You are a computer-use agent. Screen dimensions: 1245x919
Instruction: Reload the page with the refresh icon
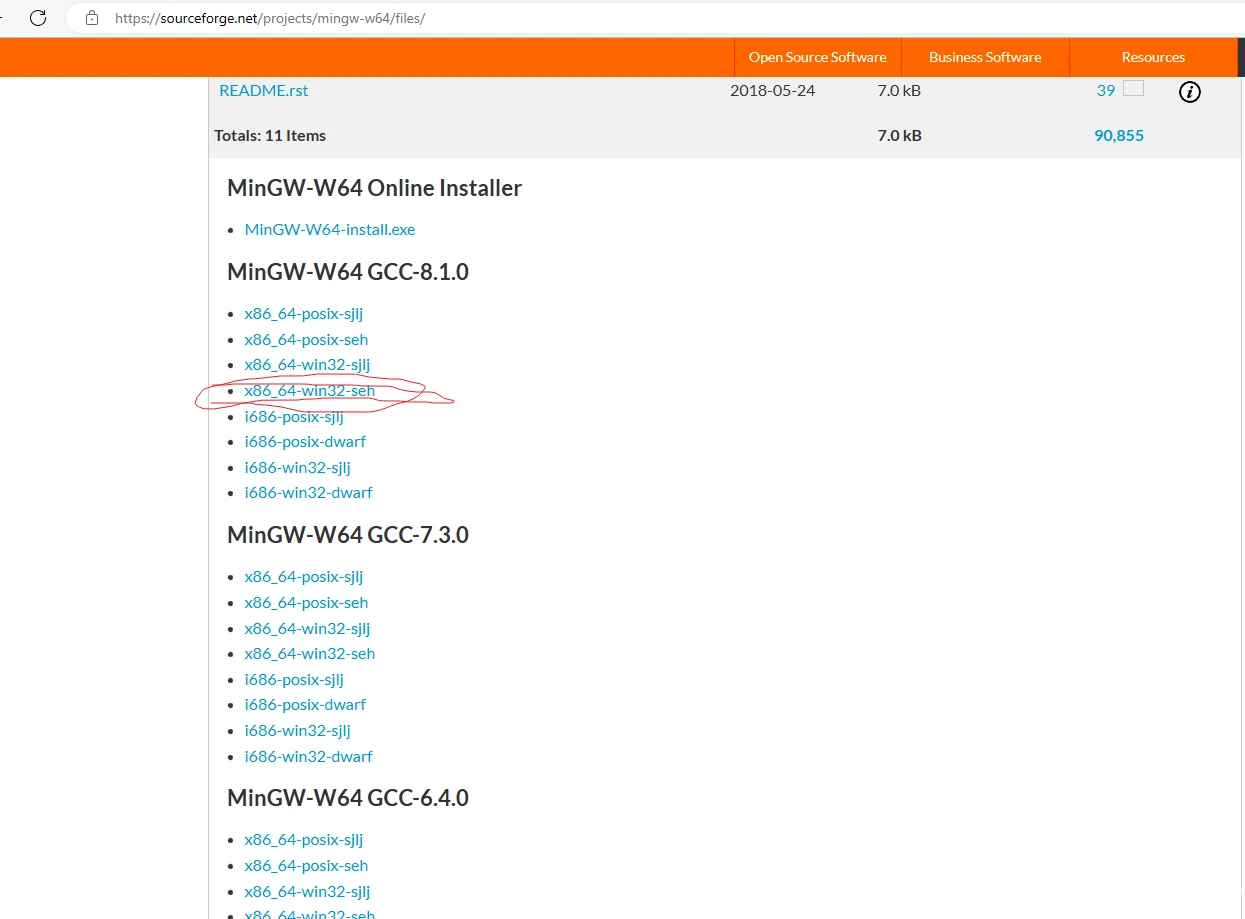(x=38, y=18)
